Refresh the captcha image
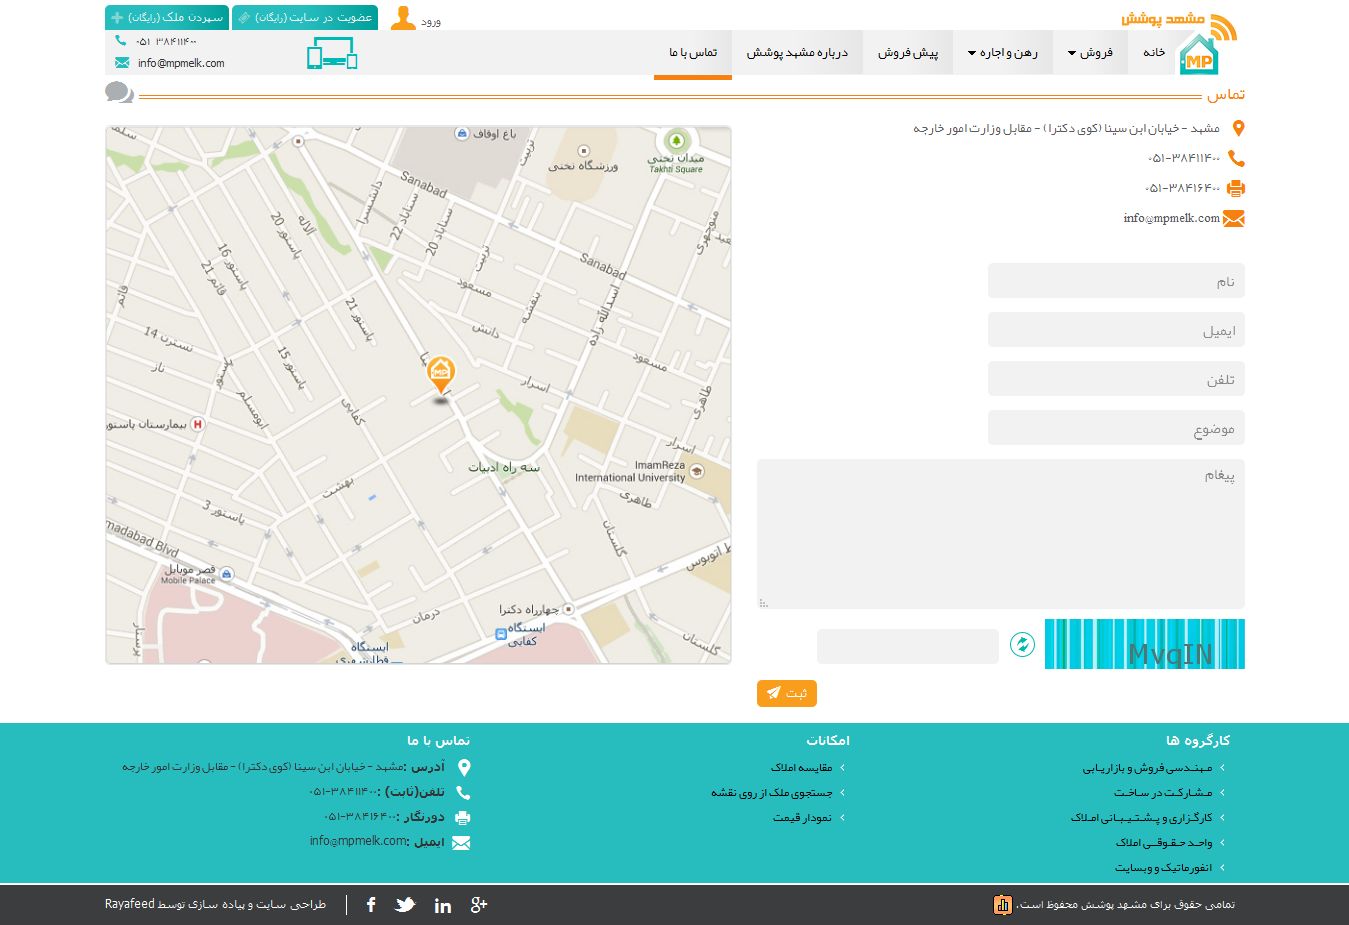The width and height of the screenshot is (1349, 925). coord(1022,645)
